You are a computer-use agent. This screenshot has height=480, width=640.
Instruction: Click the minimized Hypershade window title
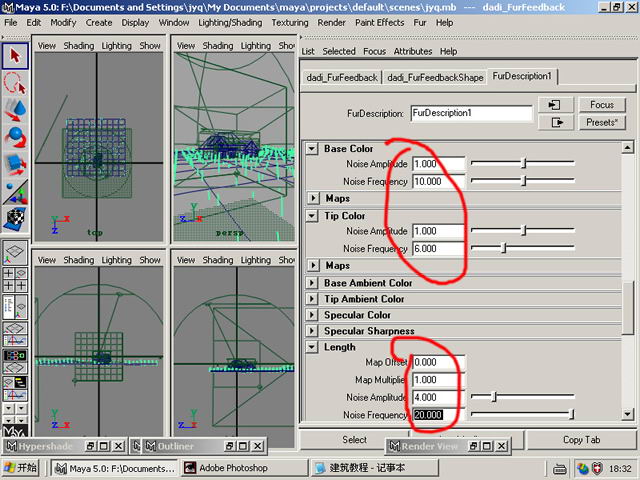point(45,447)
